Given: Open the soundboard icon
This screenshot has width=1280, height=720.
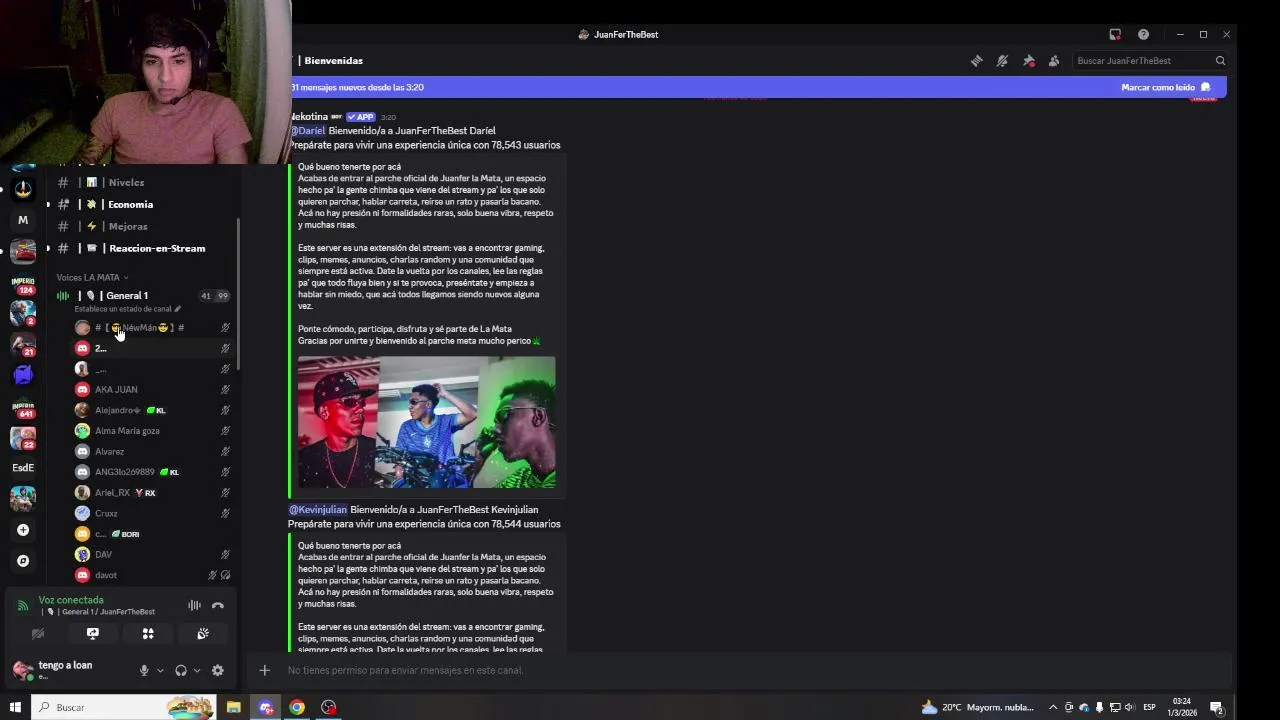Looking at the screenshot, I should (x=203, y=633).
